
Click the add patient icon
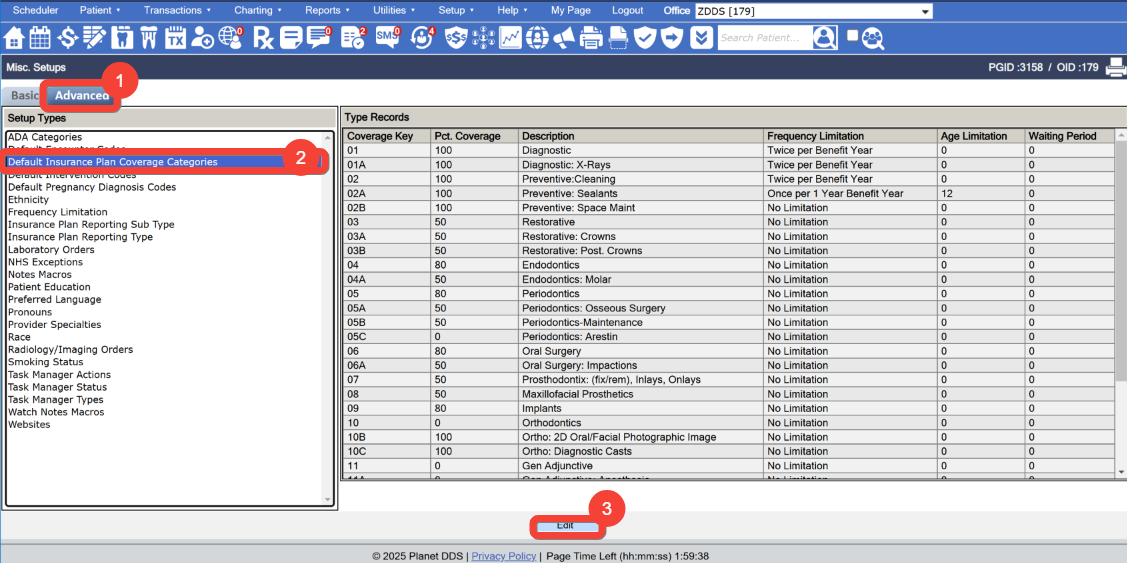[203, 37]
